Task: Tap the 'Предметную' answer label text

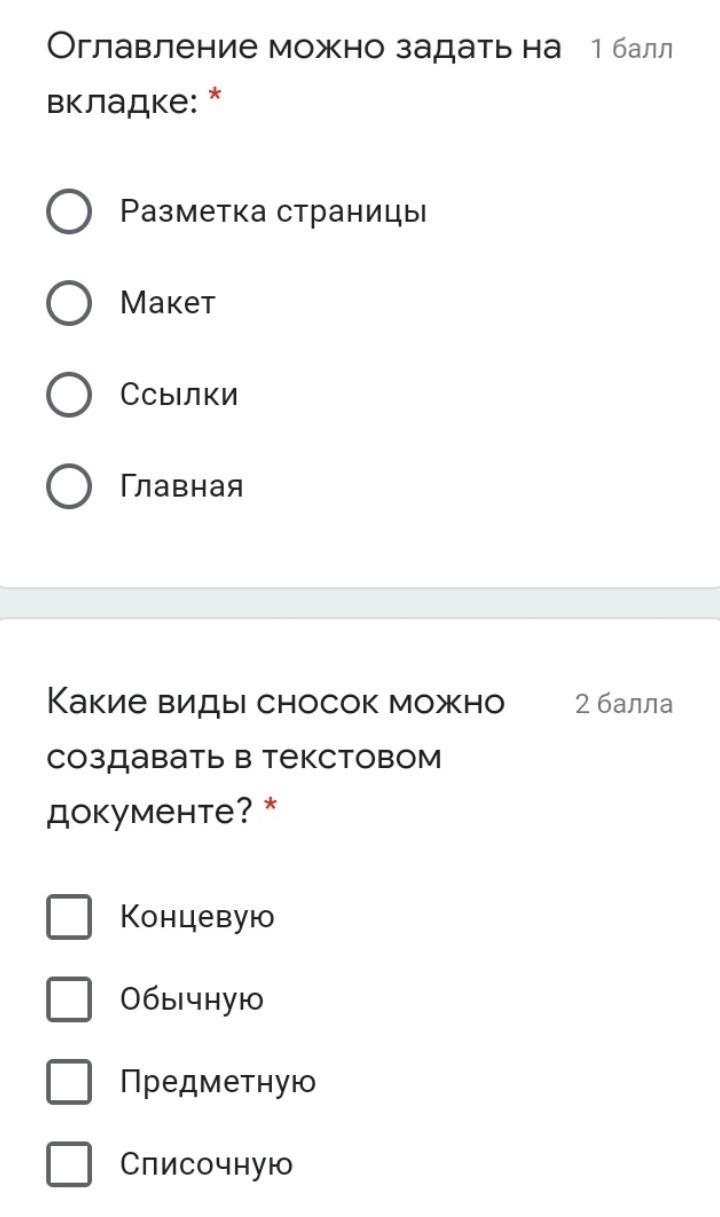Action: coord(218,1082)
